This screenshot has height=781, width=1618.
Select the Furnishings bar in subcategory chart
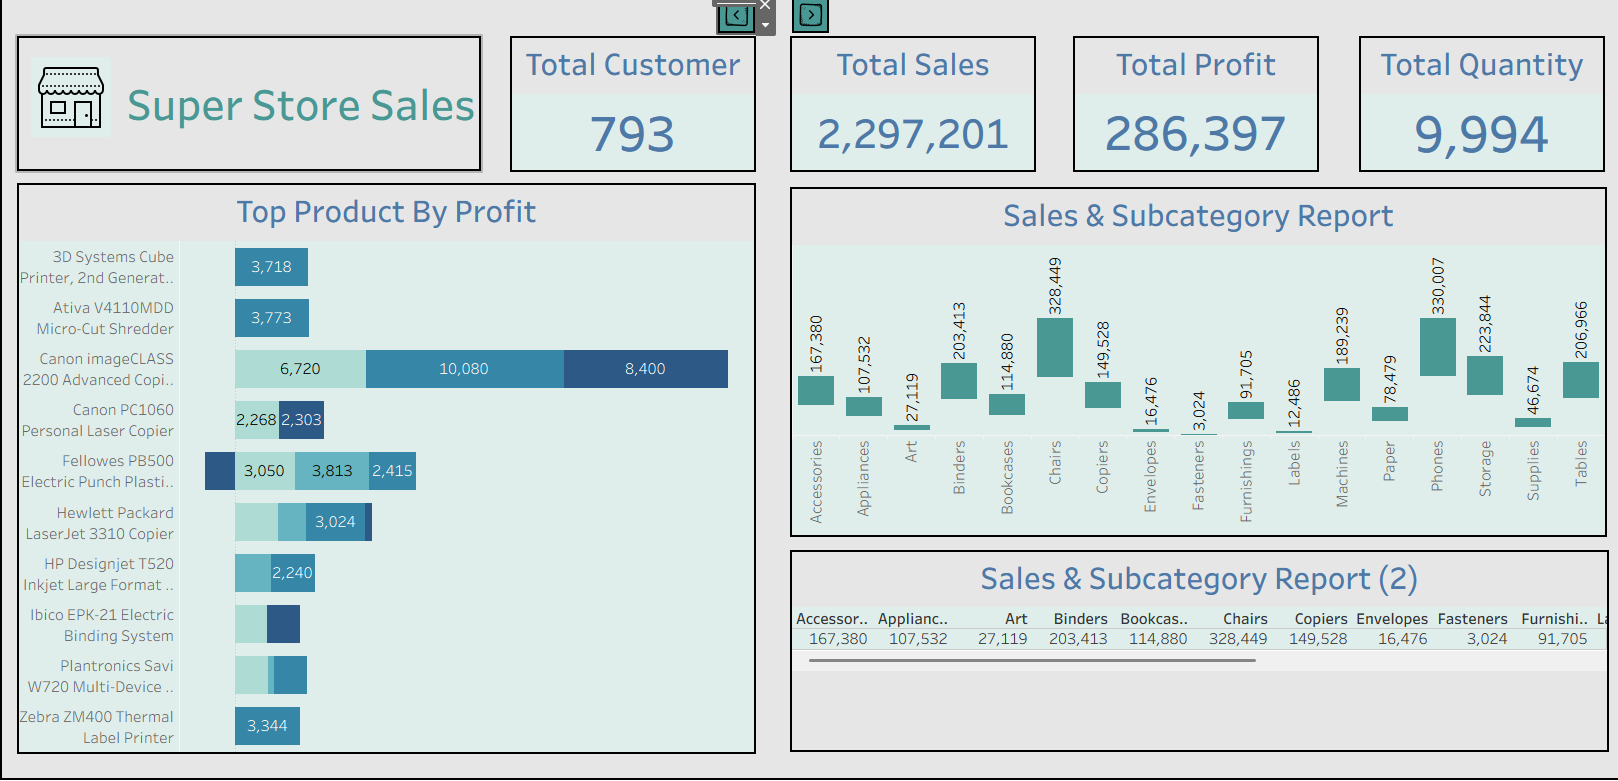pos(1246,410)
